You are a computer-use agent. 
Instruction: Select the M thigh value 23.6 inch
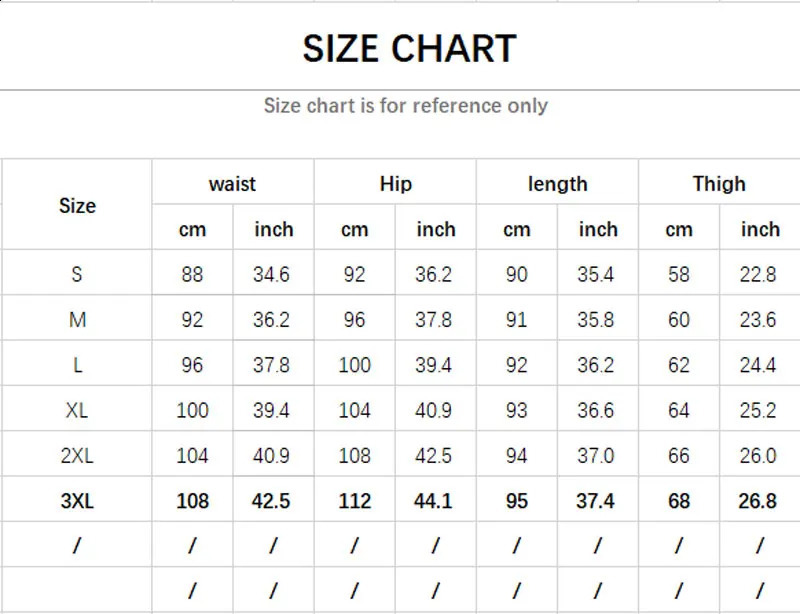click(x=757, y=320)
